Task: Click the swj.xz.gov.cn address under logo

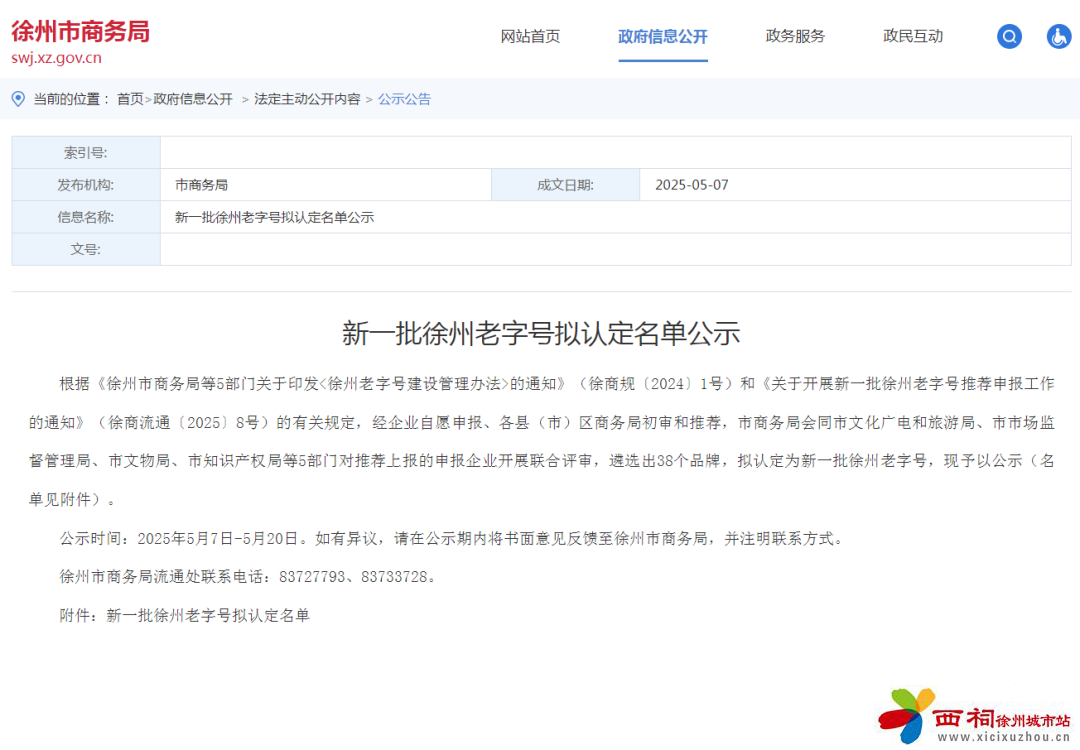Action: pos(56,58)
